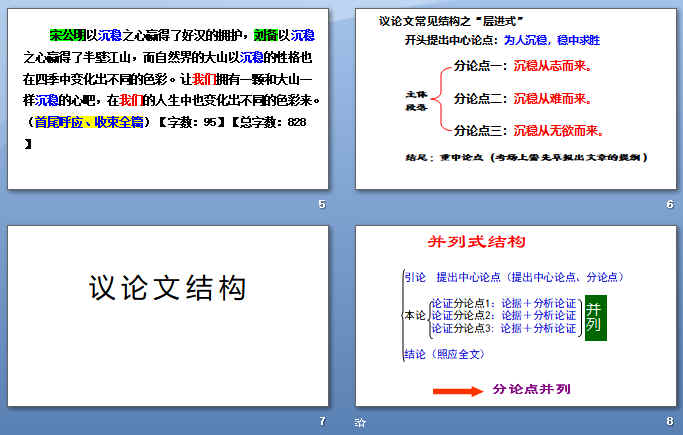Click the animation star icon below slide 8
The height and width of the screenshot is (435, 683).
pyautogui.click(x=360, y=423)
